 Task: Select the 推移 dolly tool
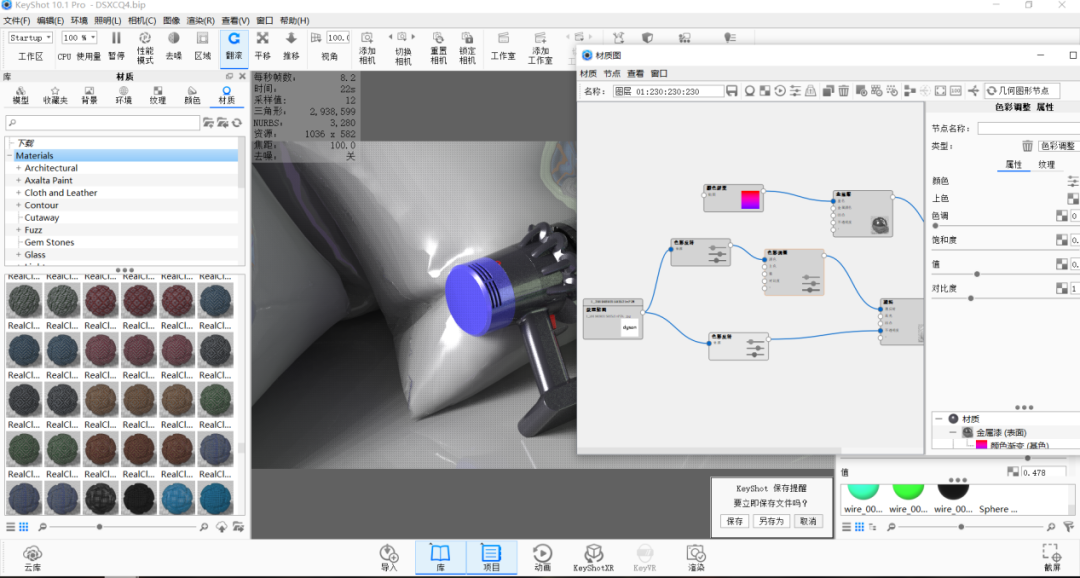point(291,47)
